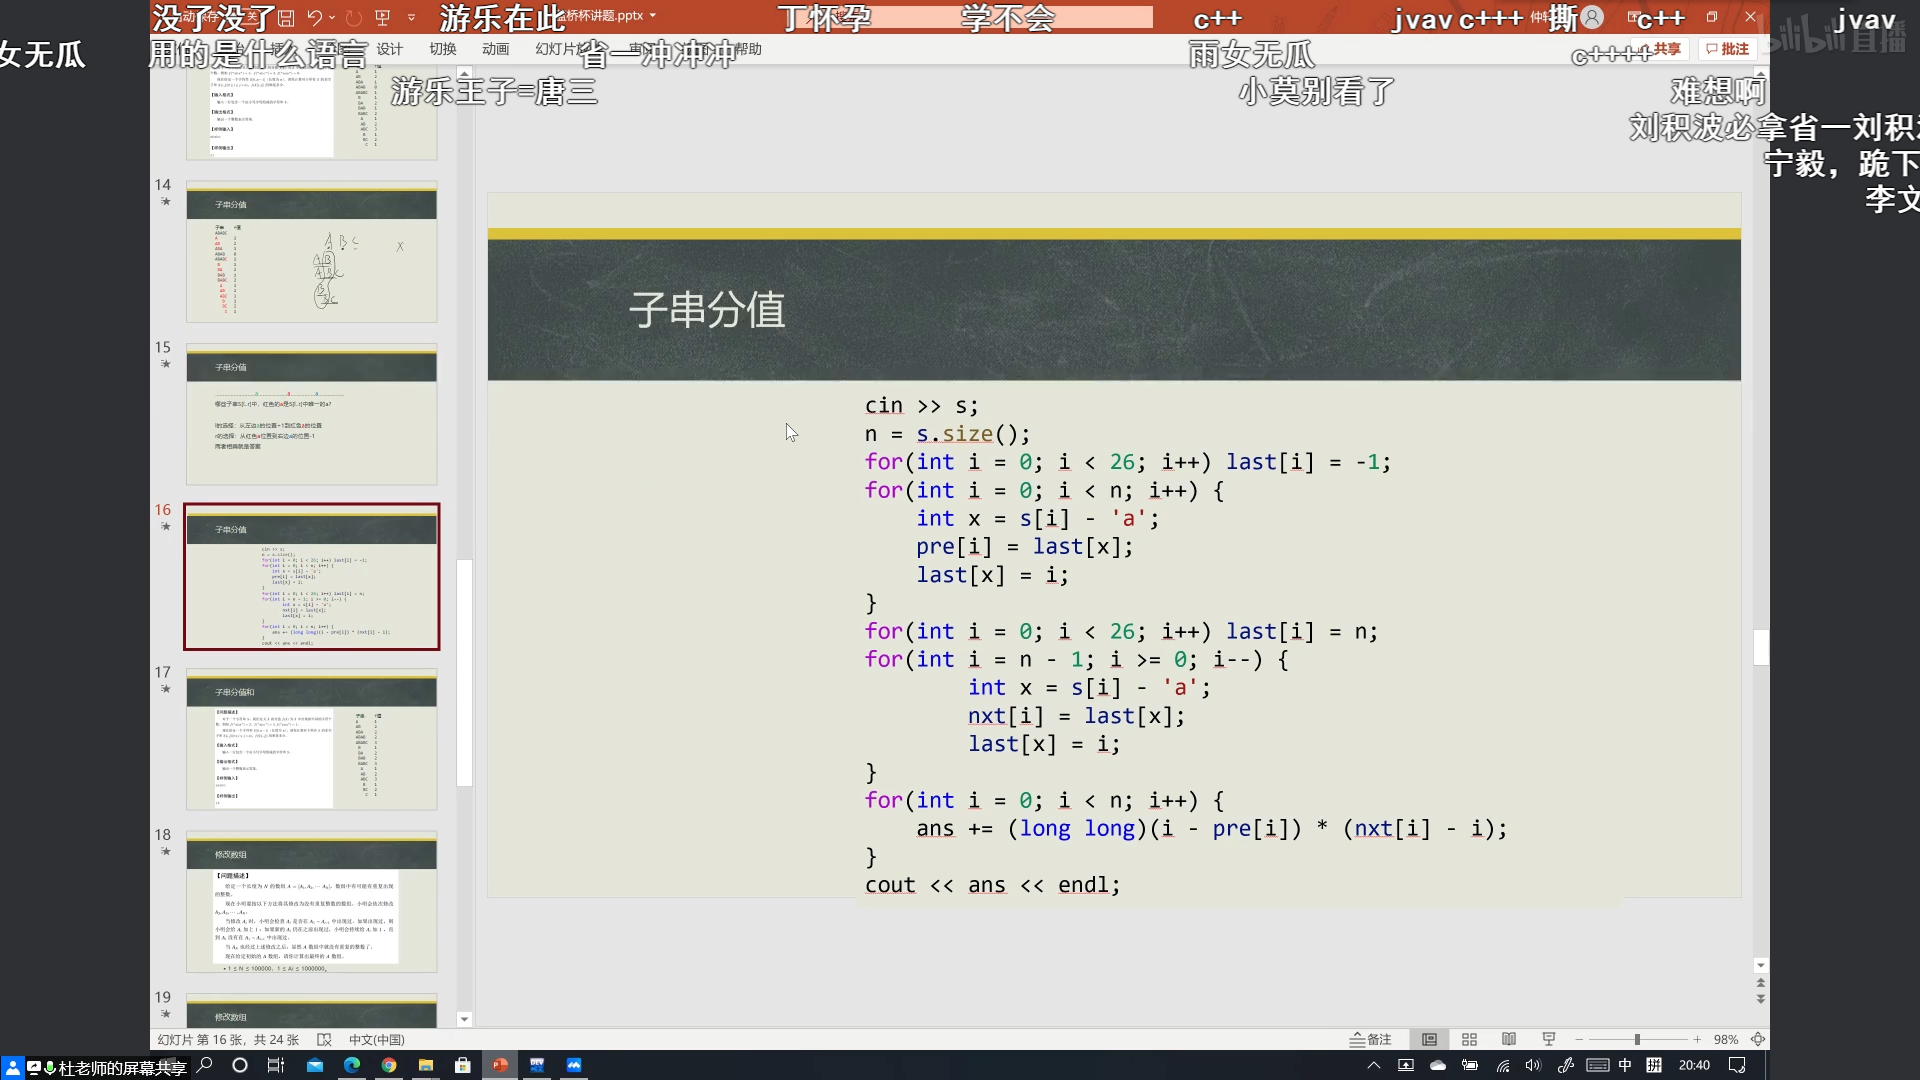Toggle Normal view button in status bar
The image size is (1920, 1080).
pyautogui.click(x=1429, y=1040)
